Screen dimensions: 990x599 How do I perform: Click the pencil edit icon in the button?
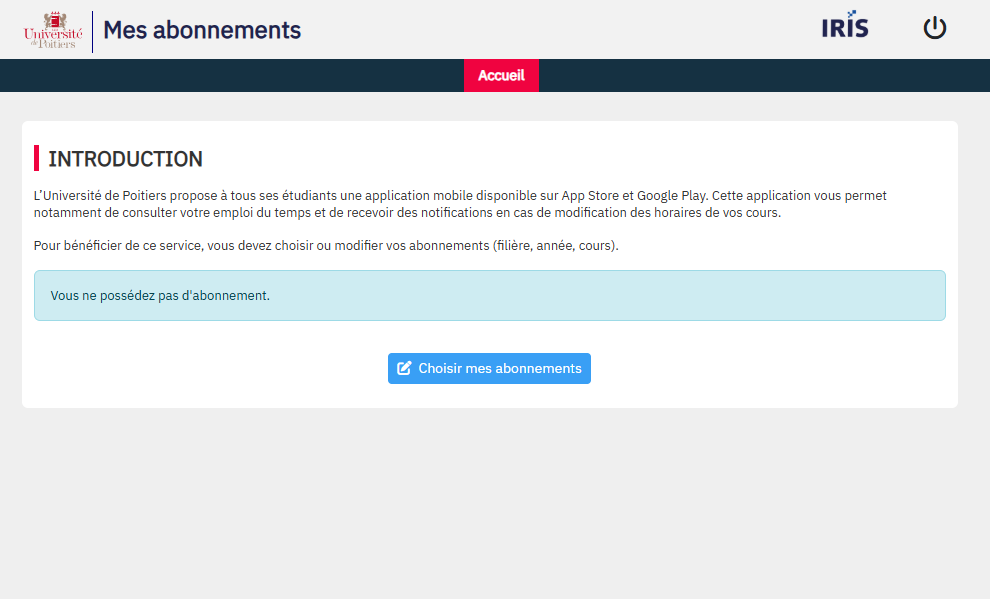404,368
